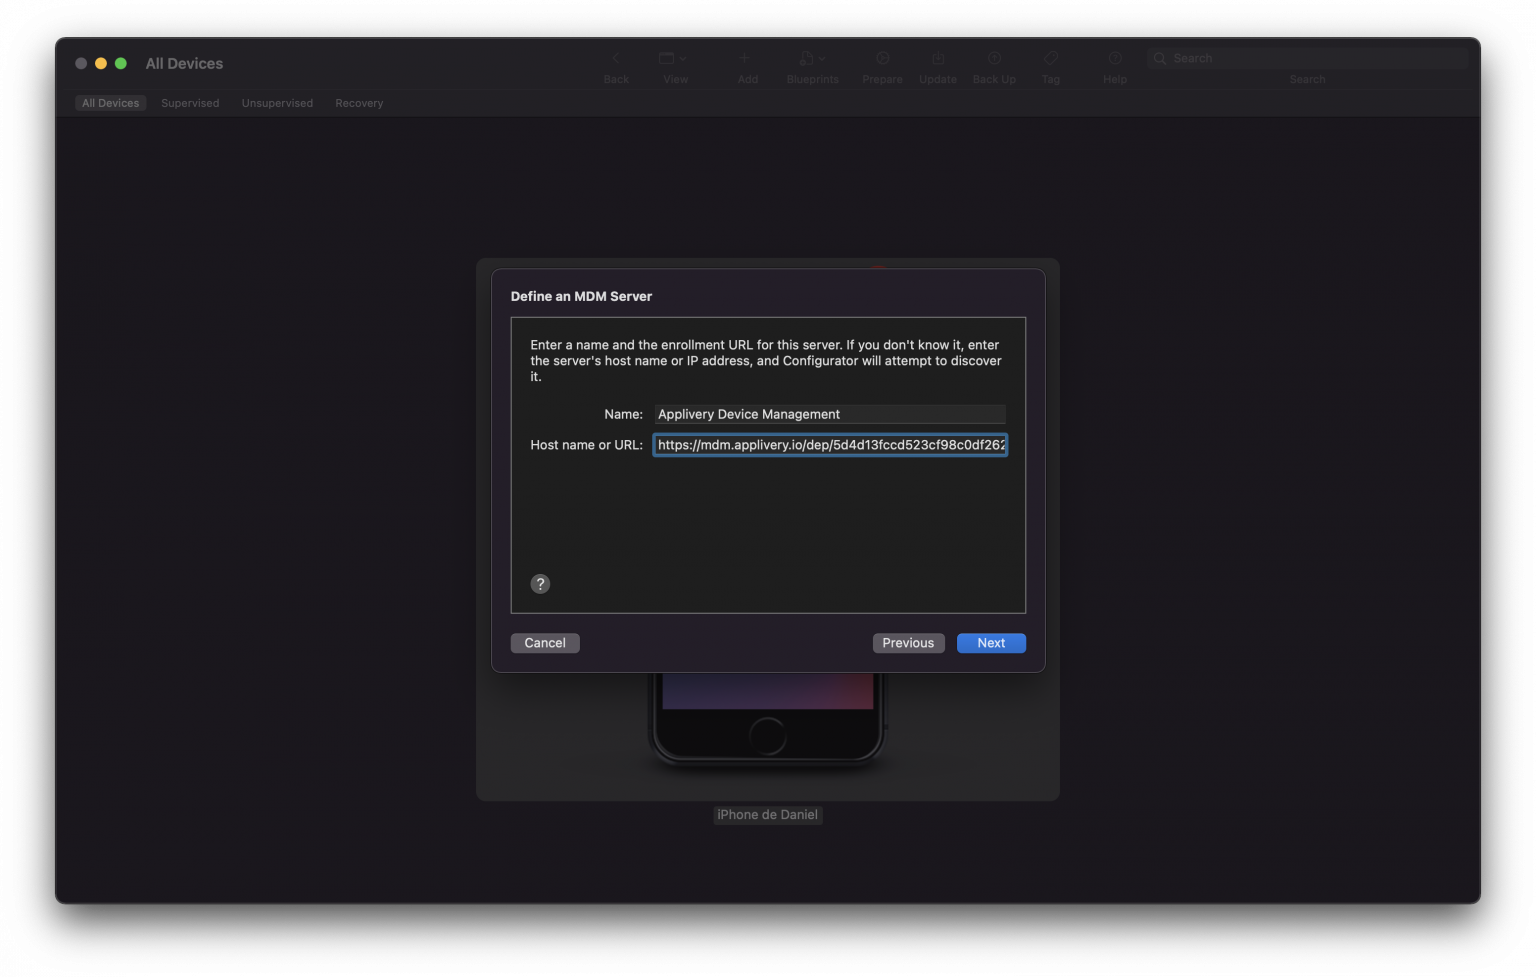Expand the View dropdown chevron
The height and width of the screenshot is (977, 1536).
coord(682,58)
